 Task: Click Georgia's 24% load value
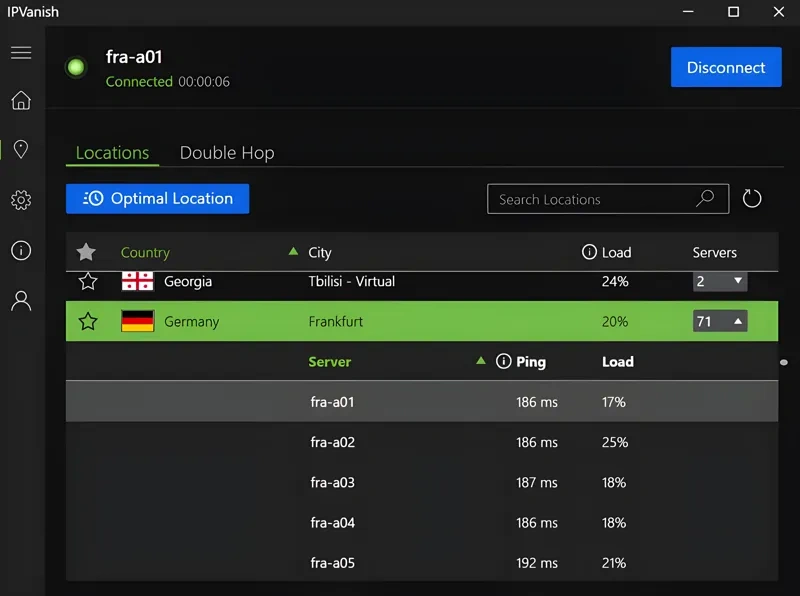[x=615, y=281]
